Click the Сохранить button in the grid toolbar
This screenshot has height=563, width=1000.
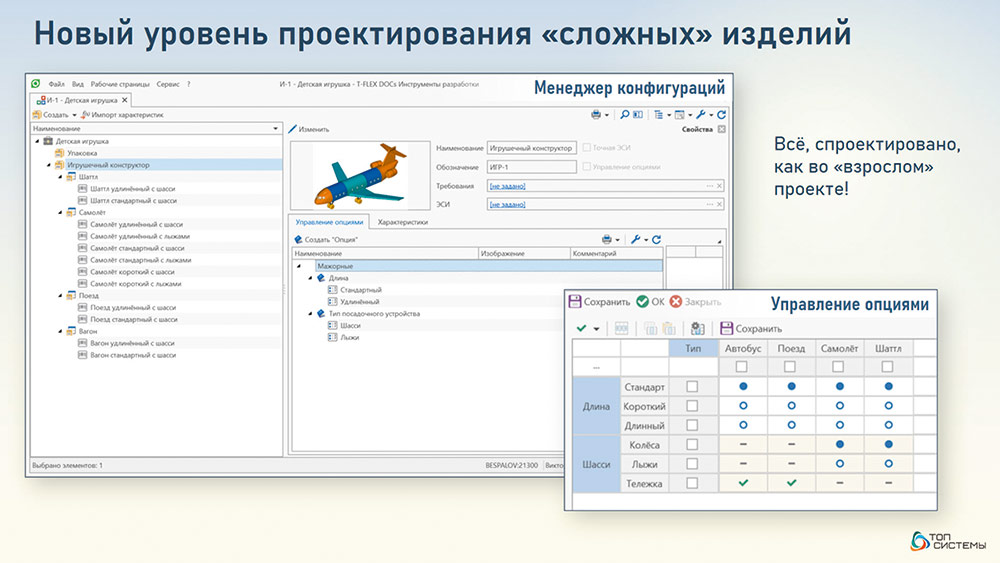coord(751,328)
